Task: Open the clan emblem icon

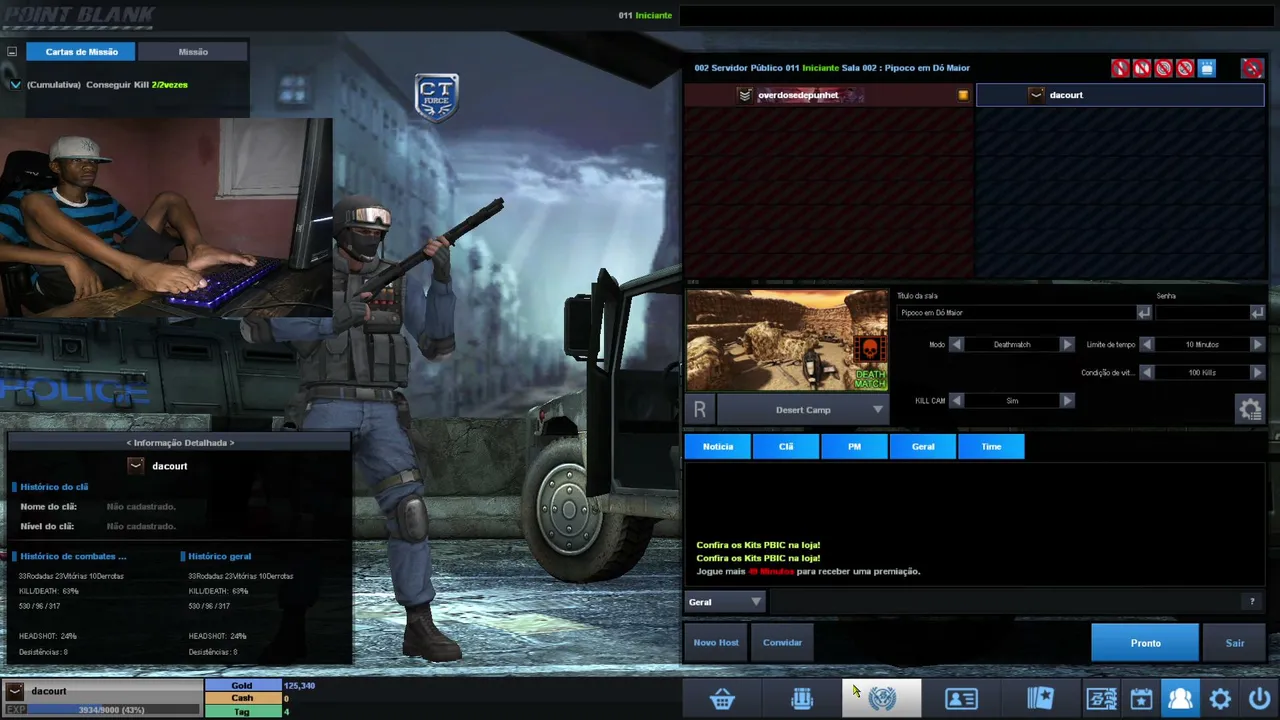Action: pos(882,699)
